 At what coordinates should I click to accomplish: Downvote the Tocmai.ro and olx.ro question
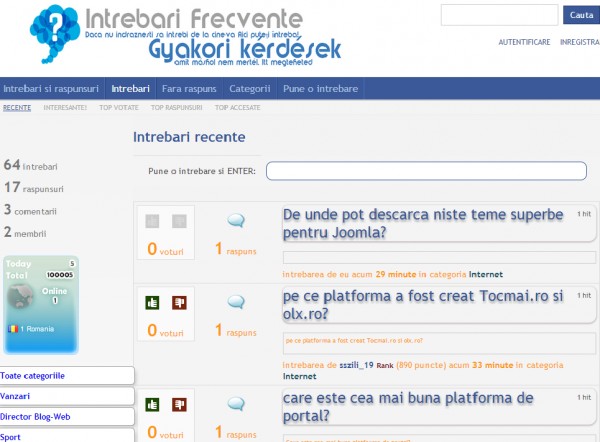coord(179,302)
